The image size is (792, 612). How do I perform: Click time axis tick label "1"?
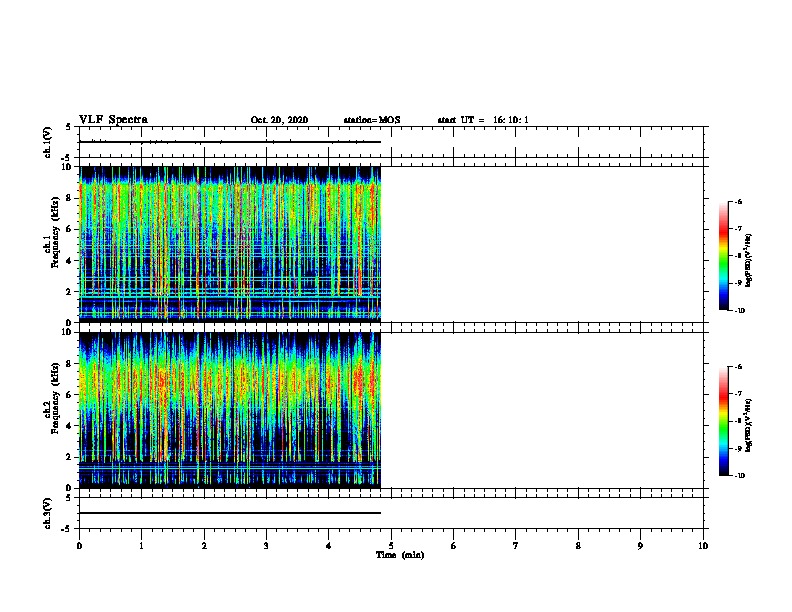click(x=141, y=546)
